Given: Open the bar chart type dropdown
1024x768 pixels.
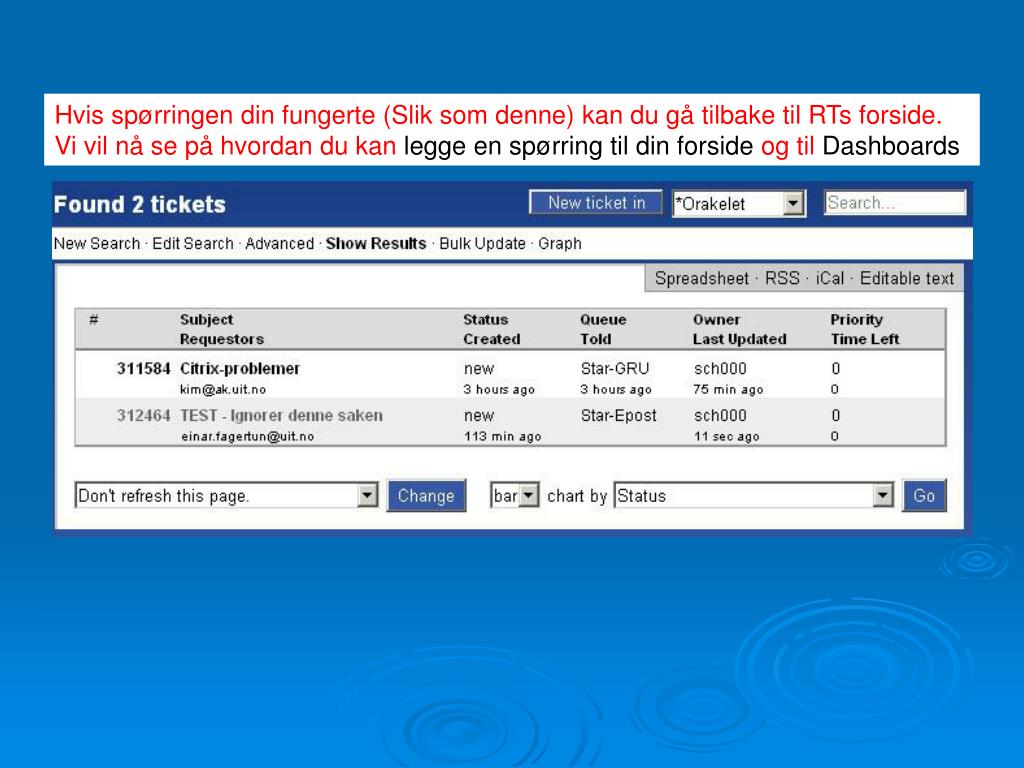Looking at the screenshot, I should click(515, 496).
